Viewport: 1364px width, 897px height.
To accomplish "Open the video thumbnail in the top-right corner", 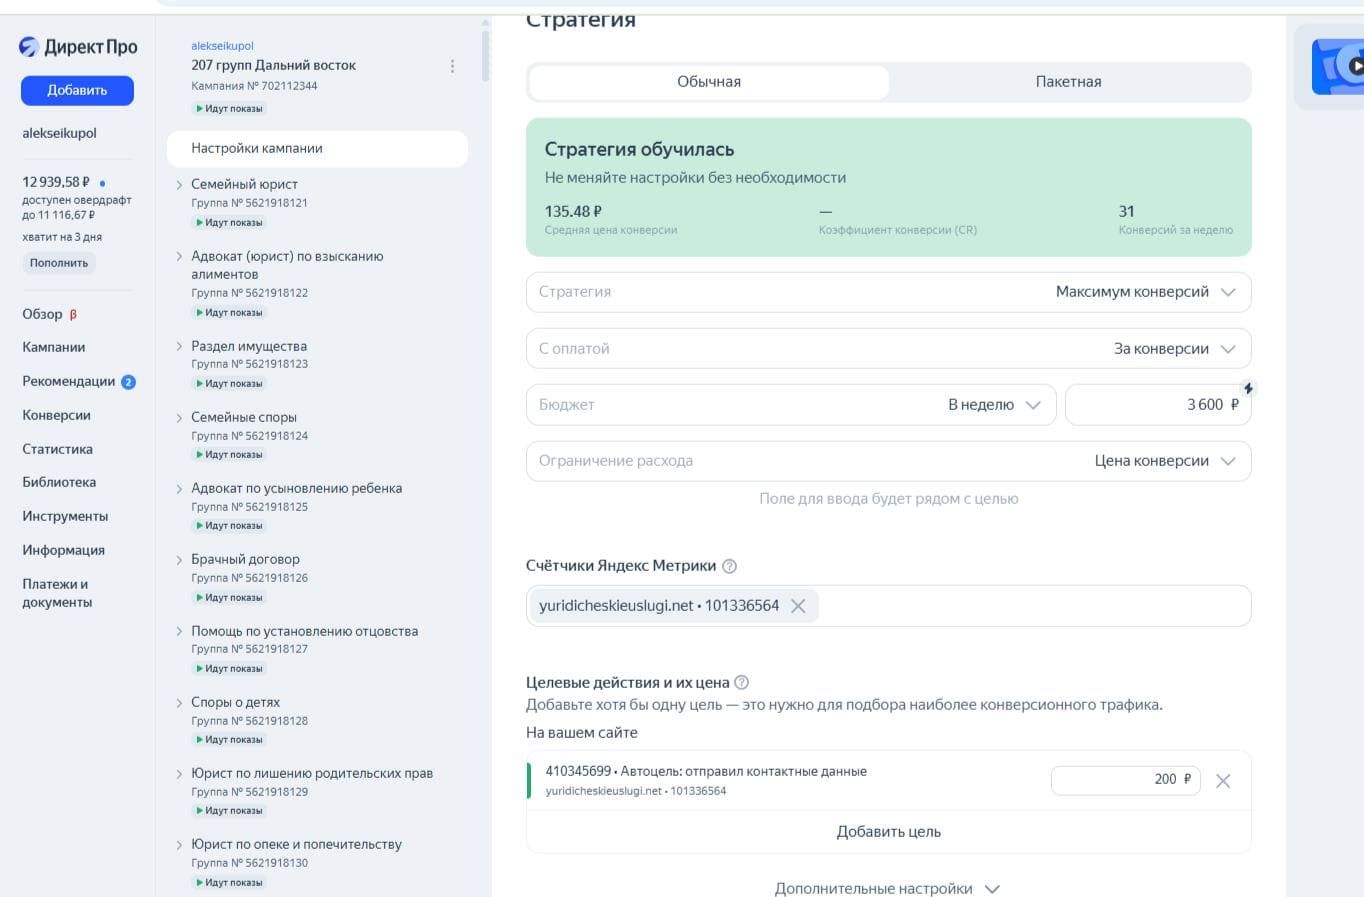I will [x=1338, y=66].
